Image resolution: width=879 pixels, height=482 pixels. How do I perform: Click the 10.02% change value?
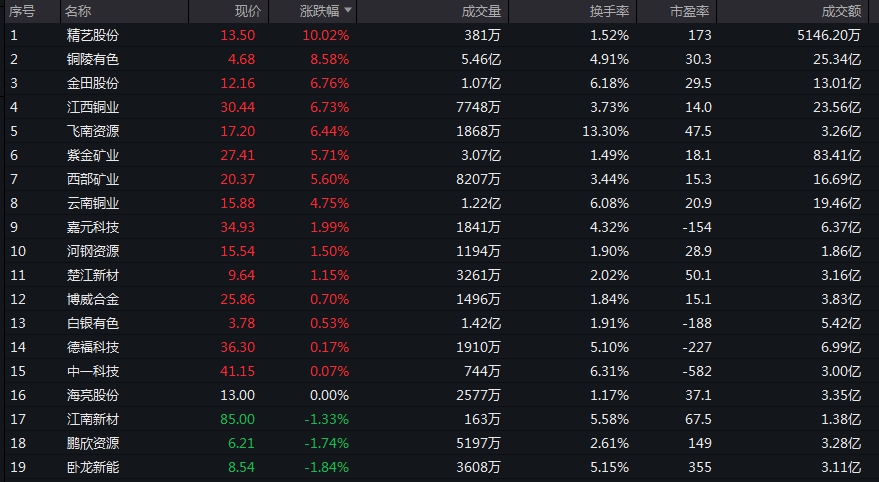326,35
